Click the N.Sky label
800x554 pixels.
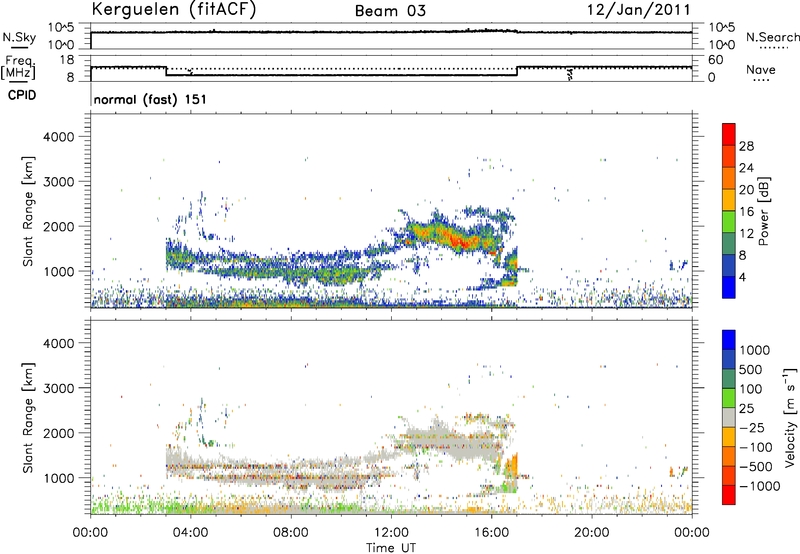coord(19,37)
